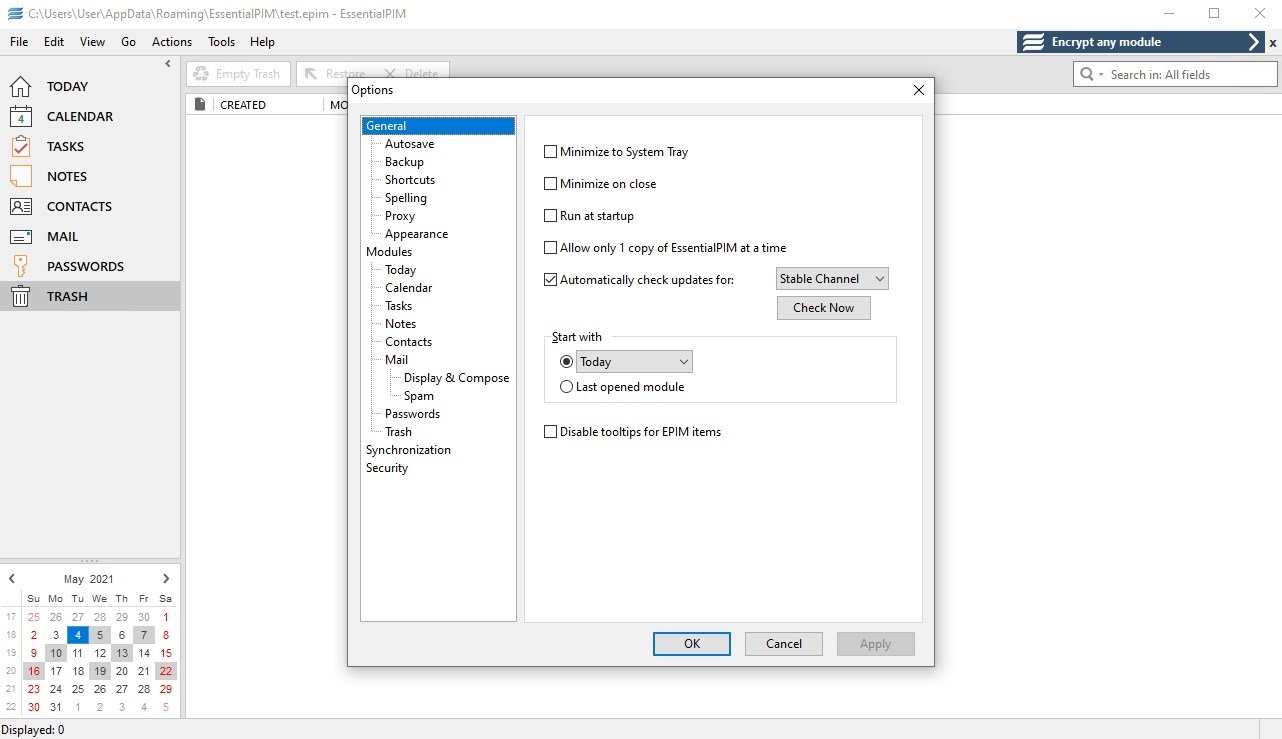The height and width of the screenshot is (739, 1282).
Task: Click the Passwords key icon
Action: [x=20, y=266]
